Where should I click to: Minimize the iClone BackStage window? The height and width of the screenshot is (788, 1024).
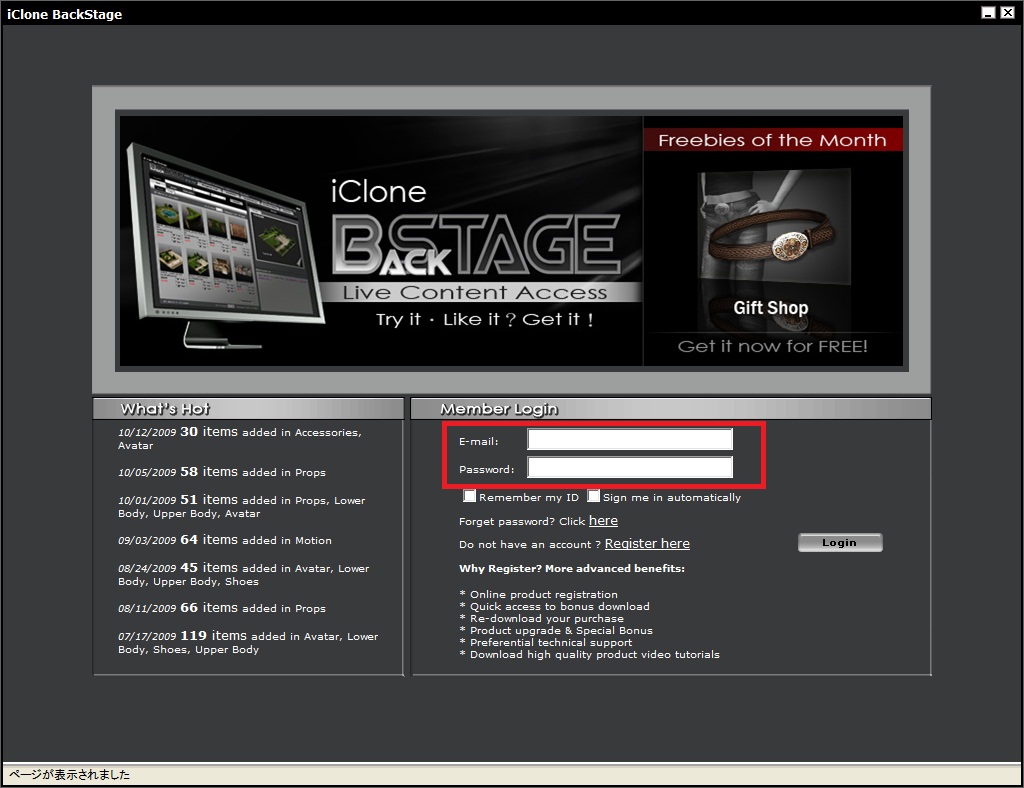click(x=989, y=12)
